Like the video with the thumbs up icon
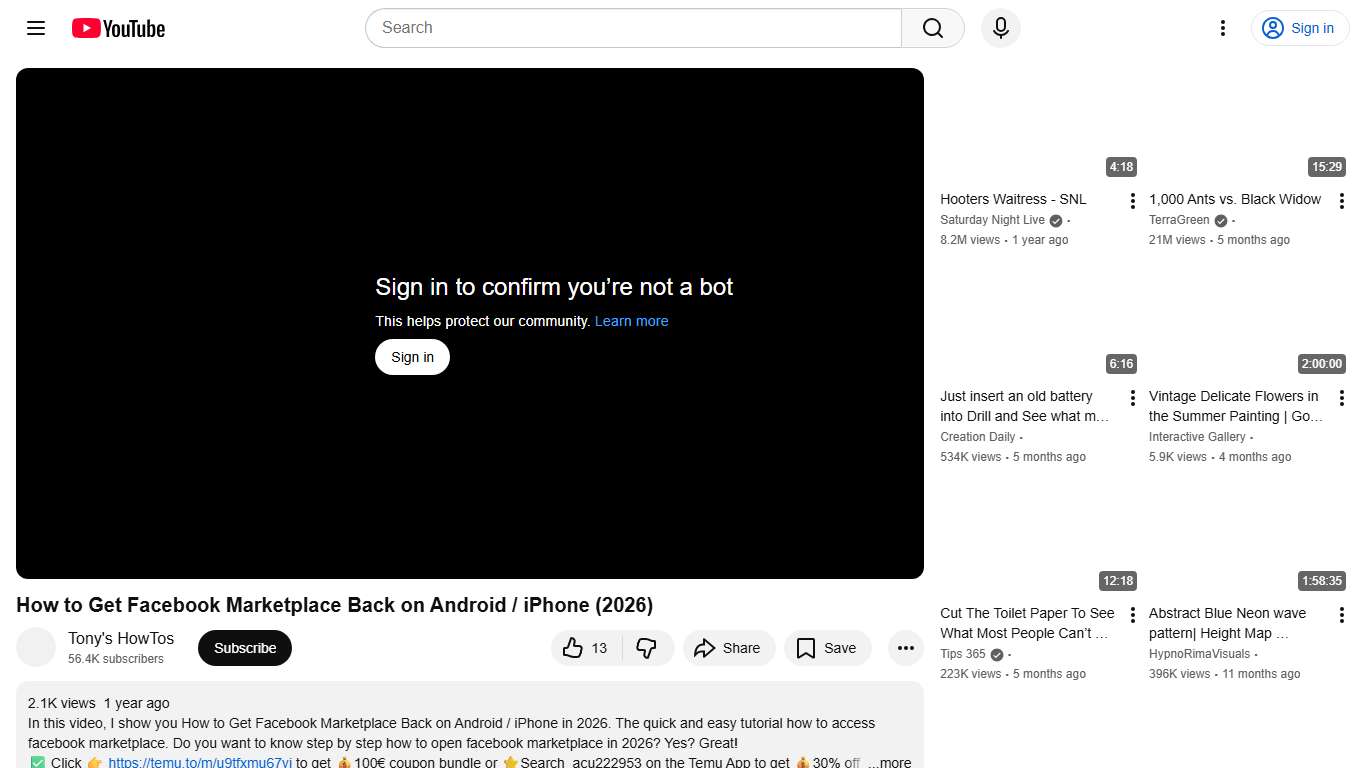 click(576, 648)
